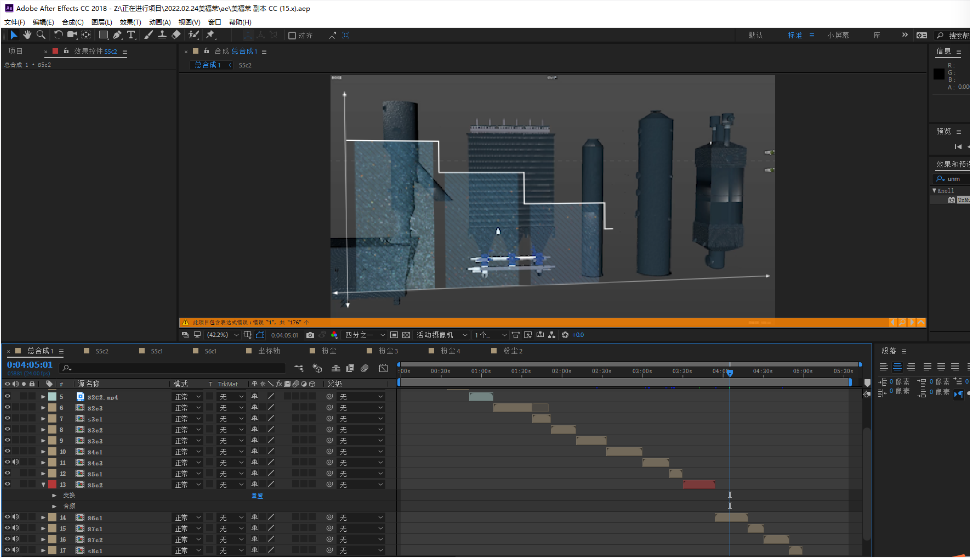Toggle transparency grid in the viewer
970x558 pixels.
tap(406, 335)
